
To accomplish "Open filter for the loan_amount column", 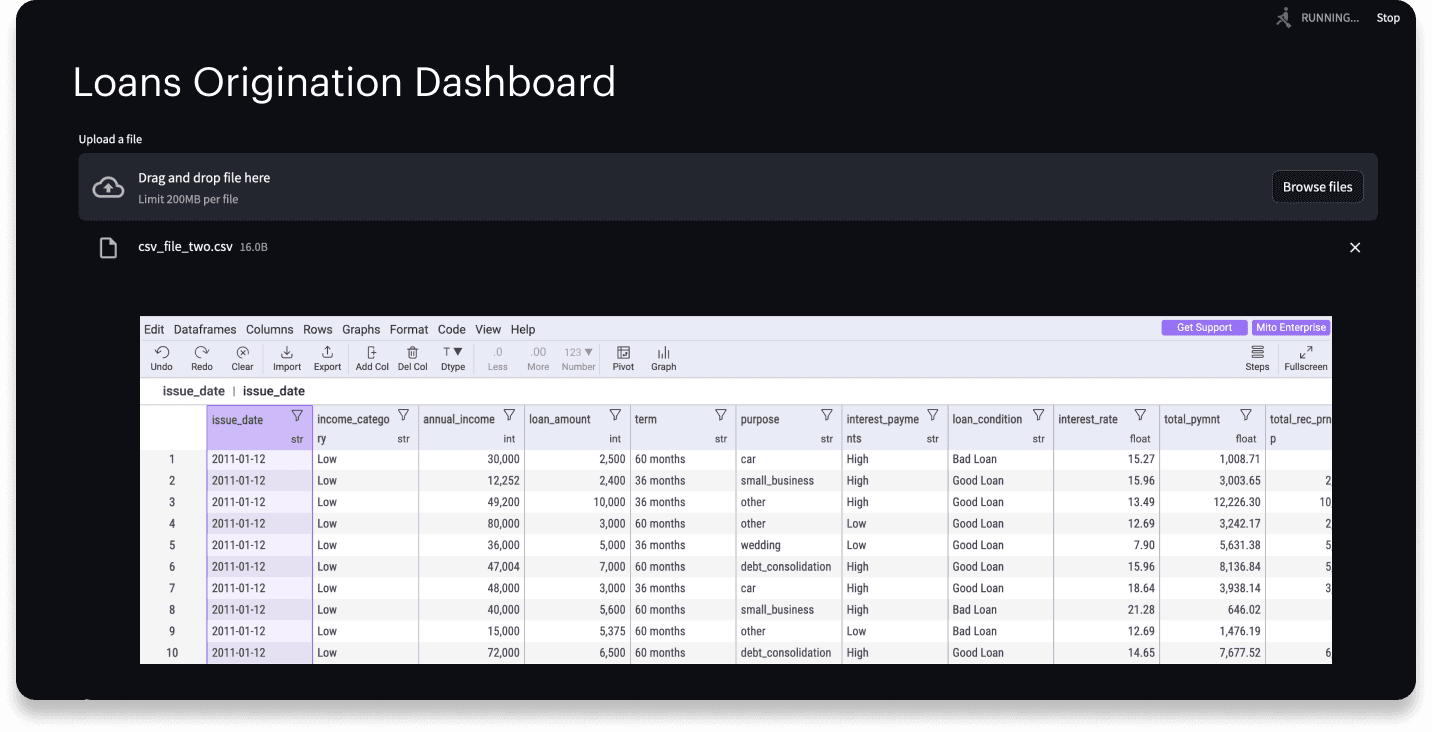I will coord(615,415).
